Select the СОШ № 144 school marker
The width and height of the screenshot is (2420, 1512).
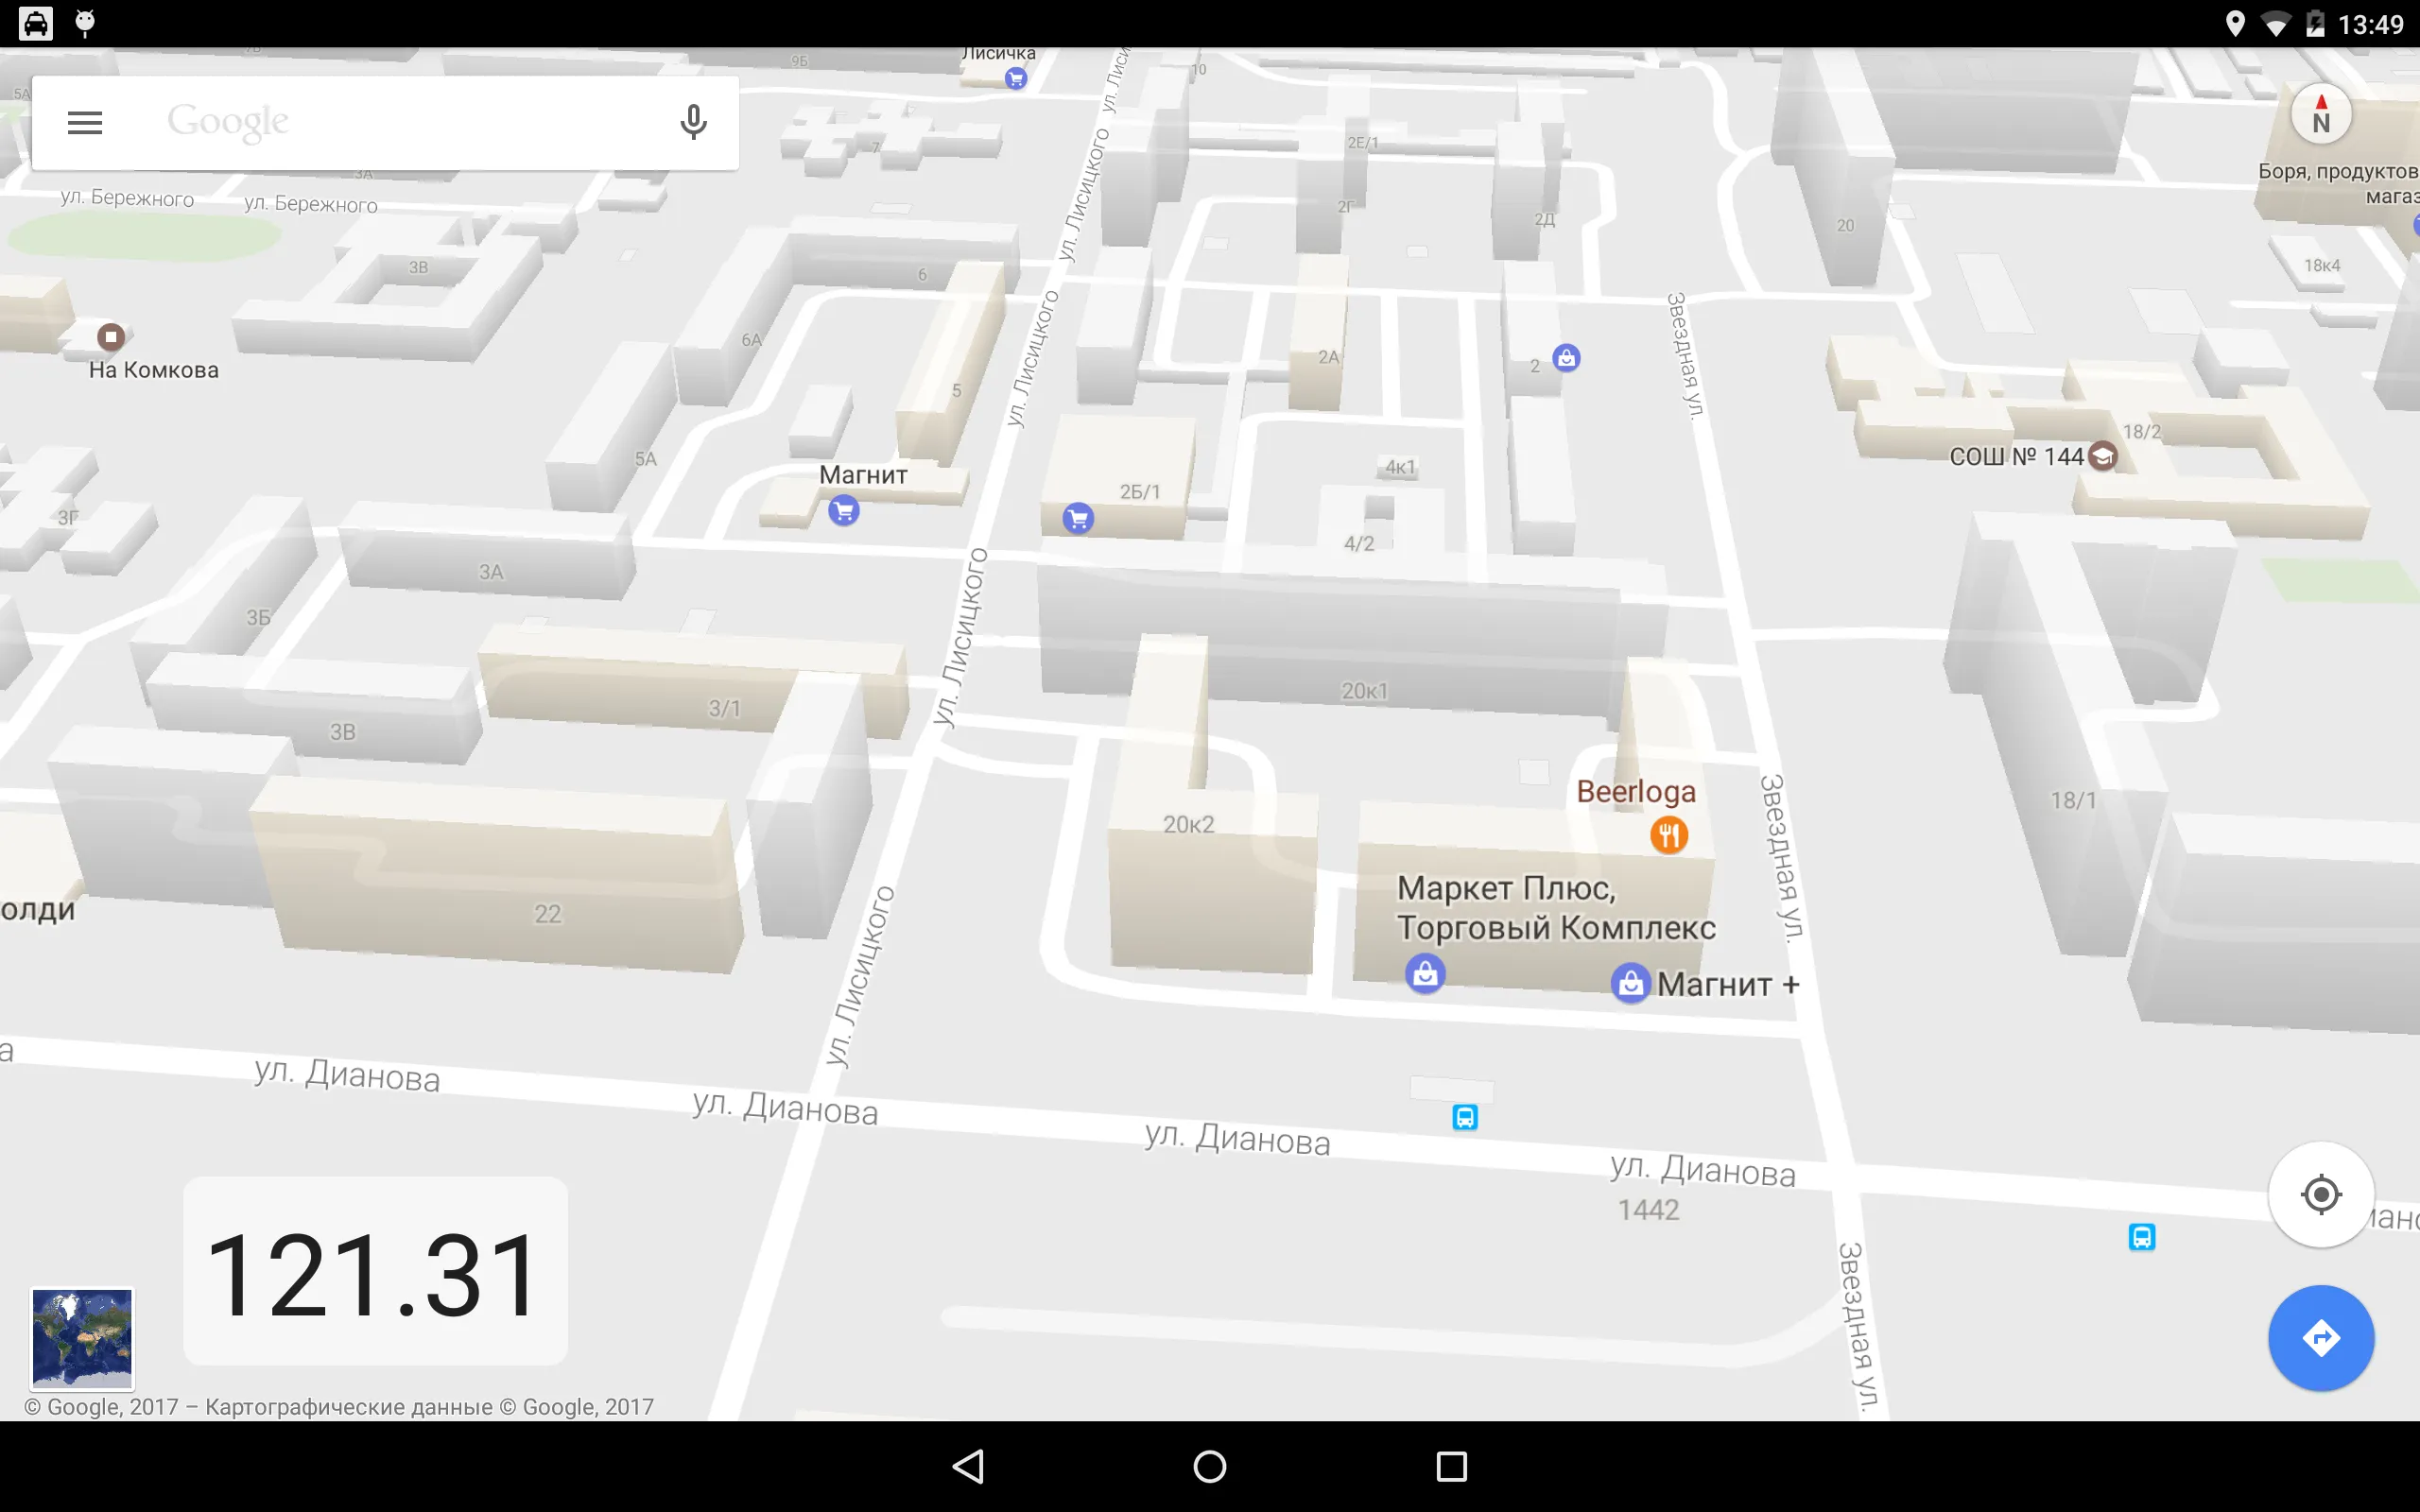tap(2103, 456)
